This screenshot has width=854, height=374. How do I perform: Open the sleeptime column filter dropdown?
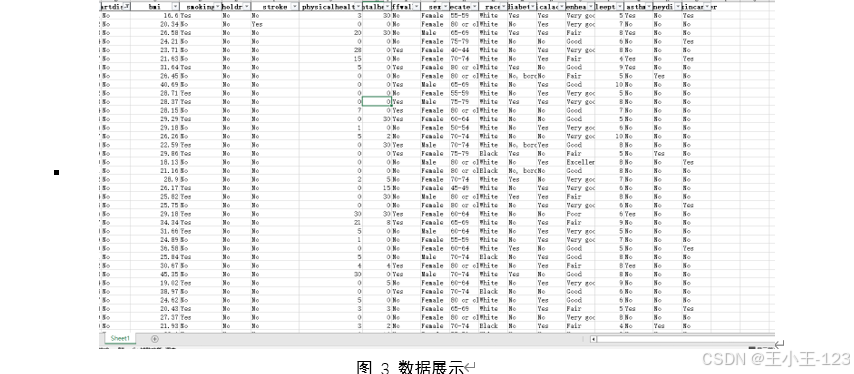click(620, 7)
